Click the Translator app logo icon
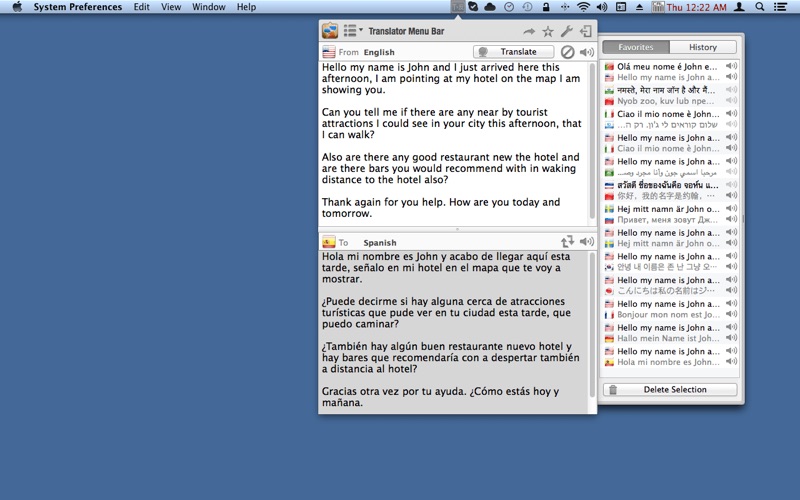Viewport: 800px width, 500px height. click(330, 31)
